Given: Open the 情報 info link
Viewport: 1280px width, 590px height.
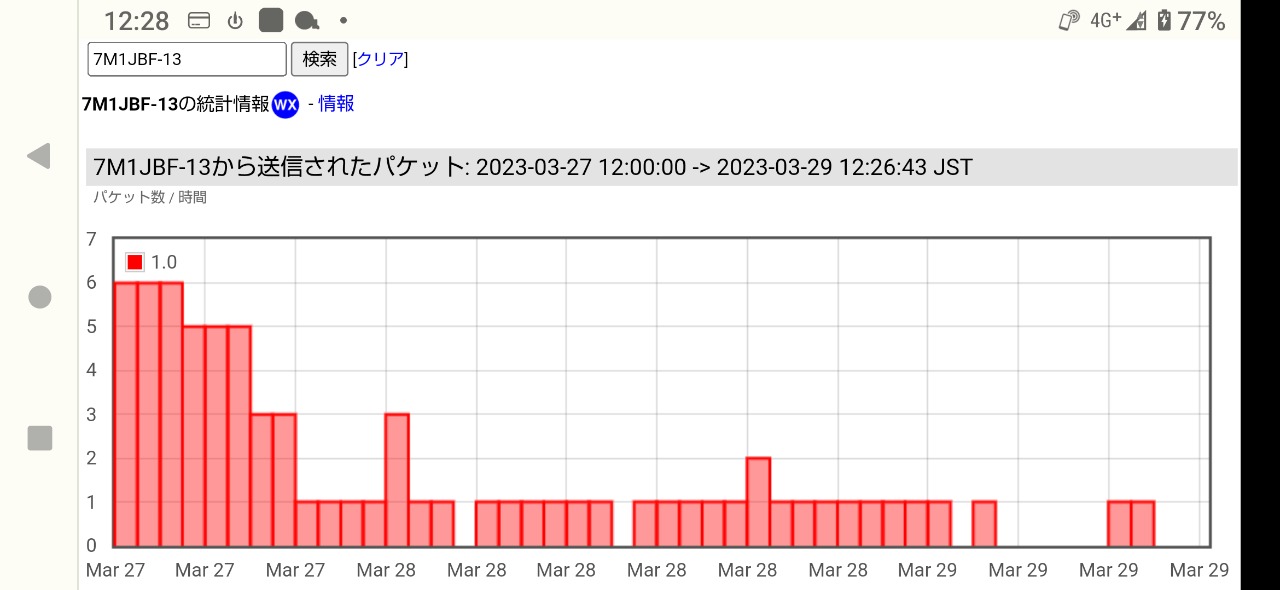Looking at the screenshot, I should click(336, 104).
